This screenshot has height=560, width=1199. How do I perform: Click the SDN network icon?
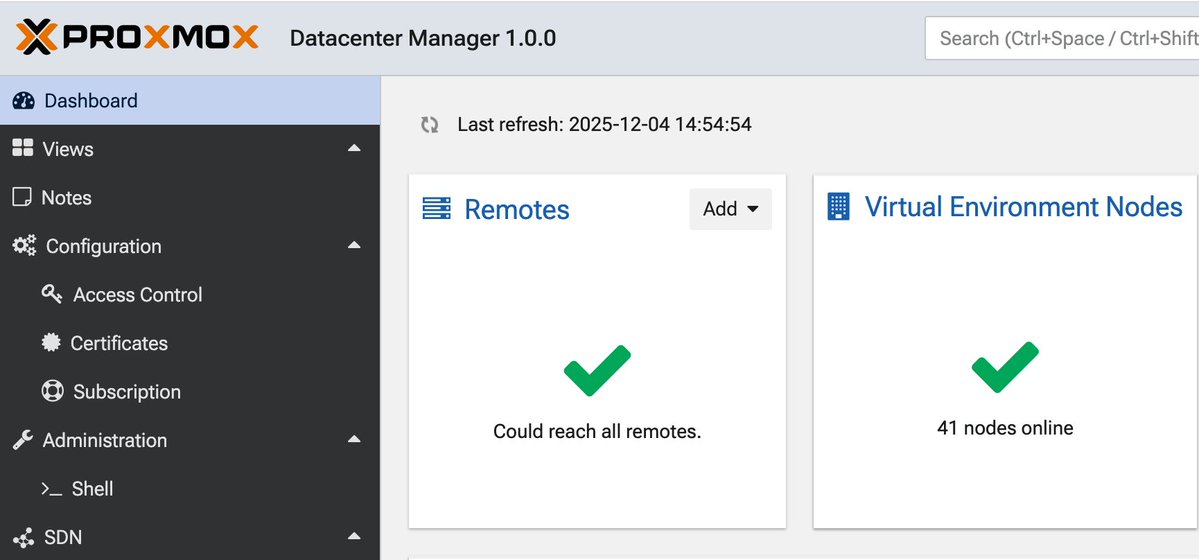(24, 538)
